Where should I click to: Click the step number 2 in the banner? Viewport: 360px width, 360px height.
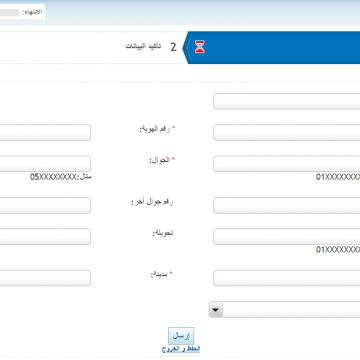[173, 47]
